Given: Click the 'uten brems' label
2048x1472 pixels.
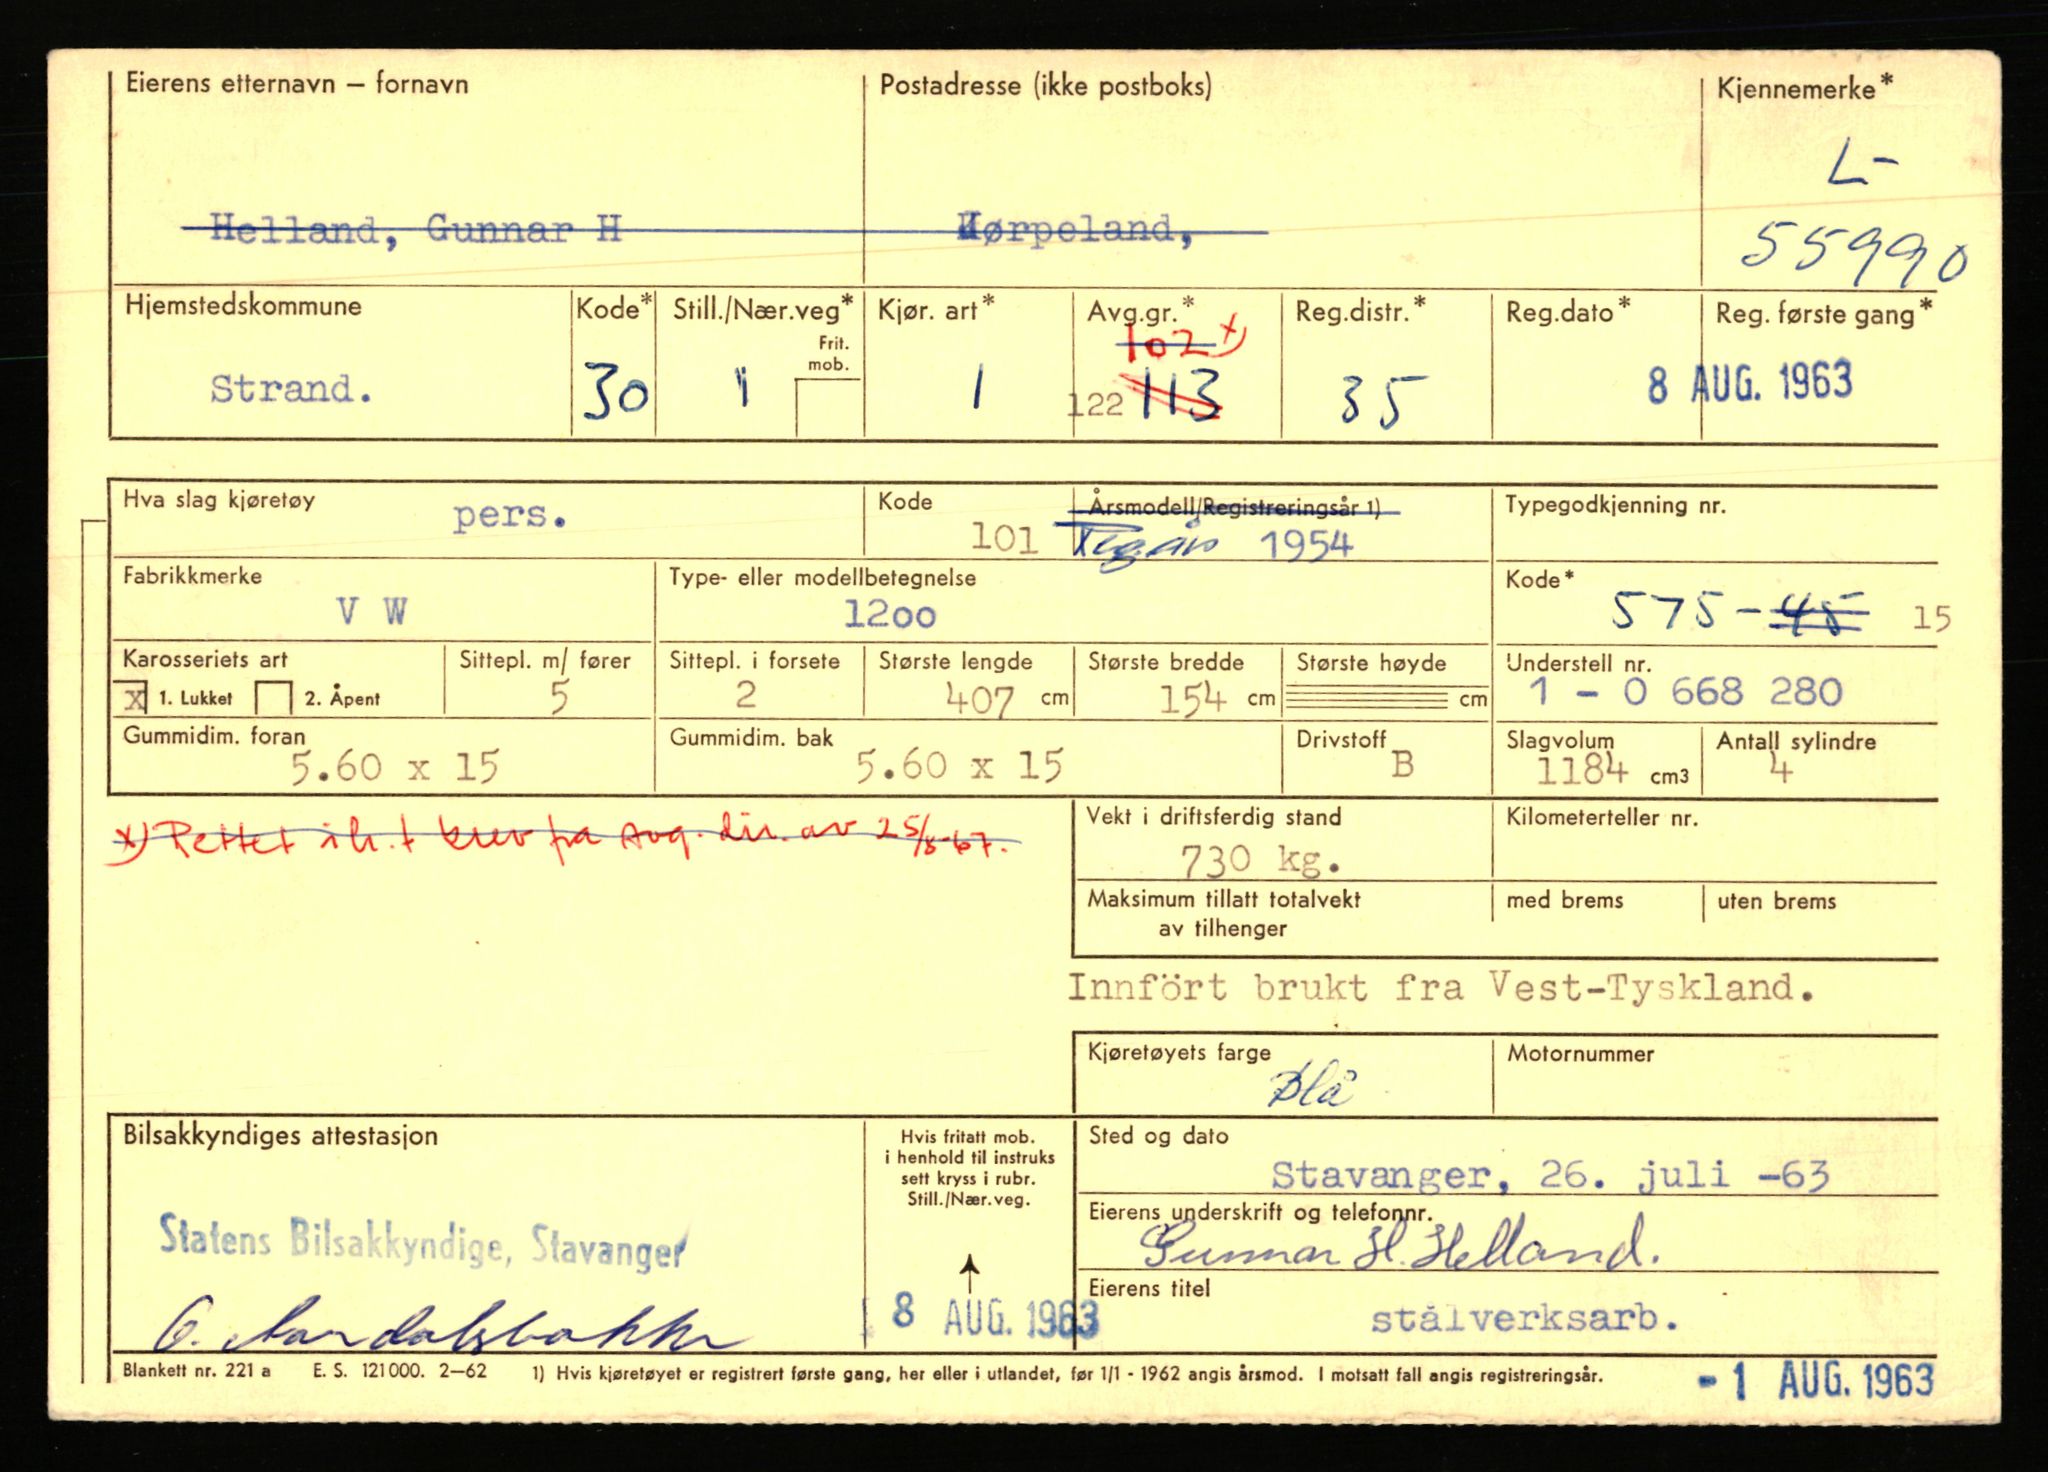Looking at the screenshot, I should (x=1777, y=901).
